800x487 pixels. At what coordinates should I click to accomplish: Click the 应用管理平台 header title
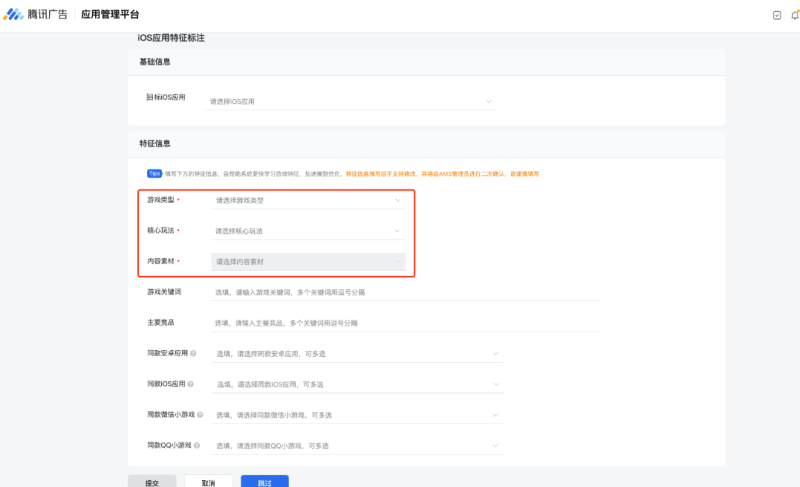coord(110,14)
